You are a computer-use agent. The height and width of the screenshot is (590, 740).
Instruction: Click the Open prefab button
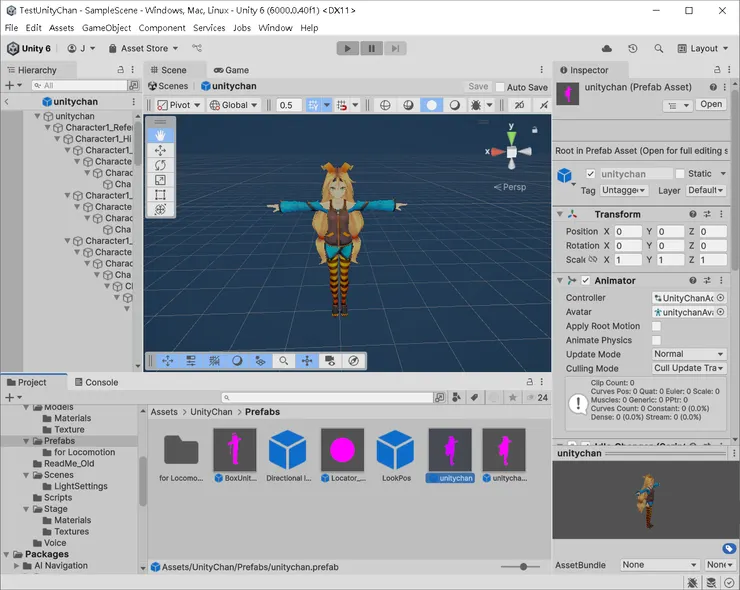(x=711, y=104)
